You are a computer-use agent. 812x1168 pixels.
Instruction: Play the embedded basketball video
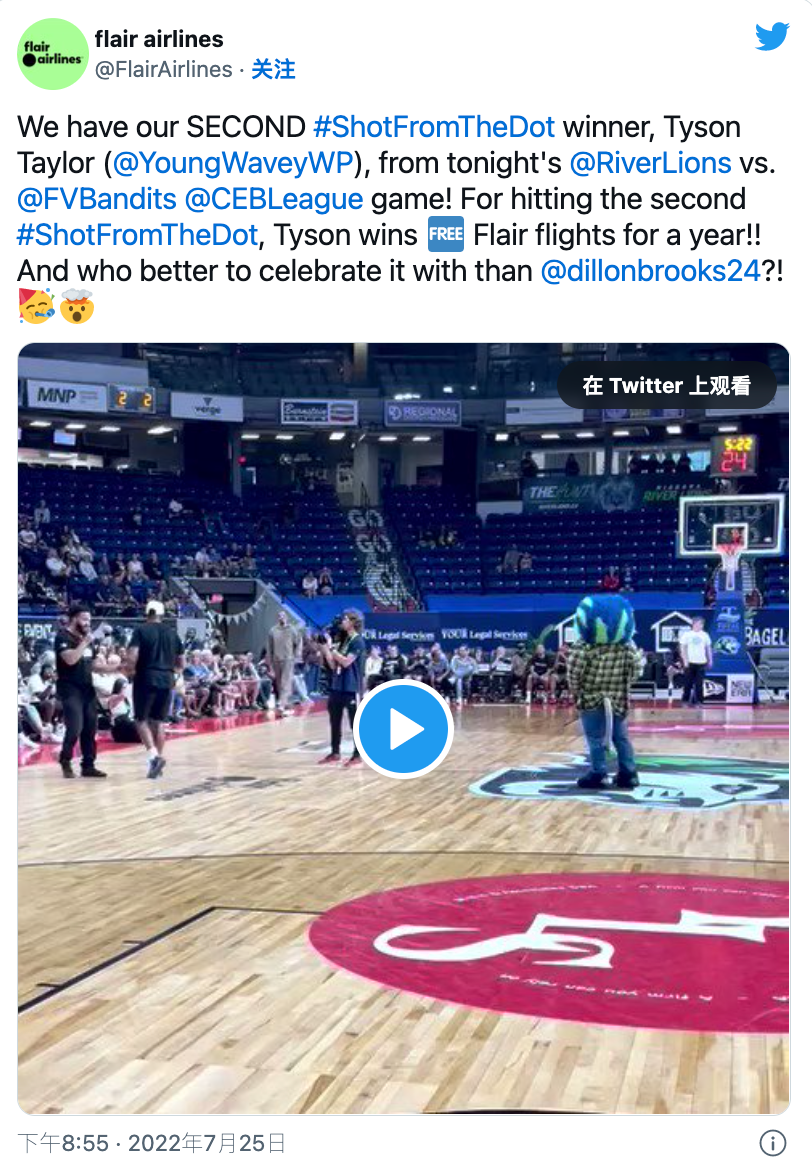point(403,729)
